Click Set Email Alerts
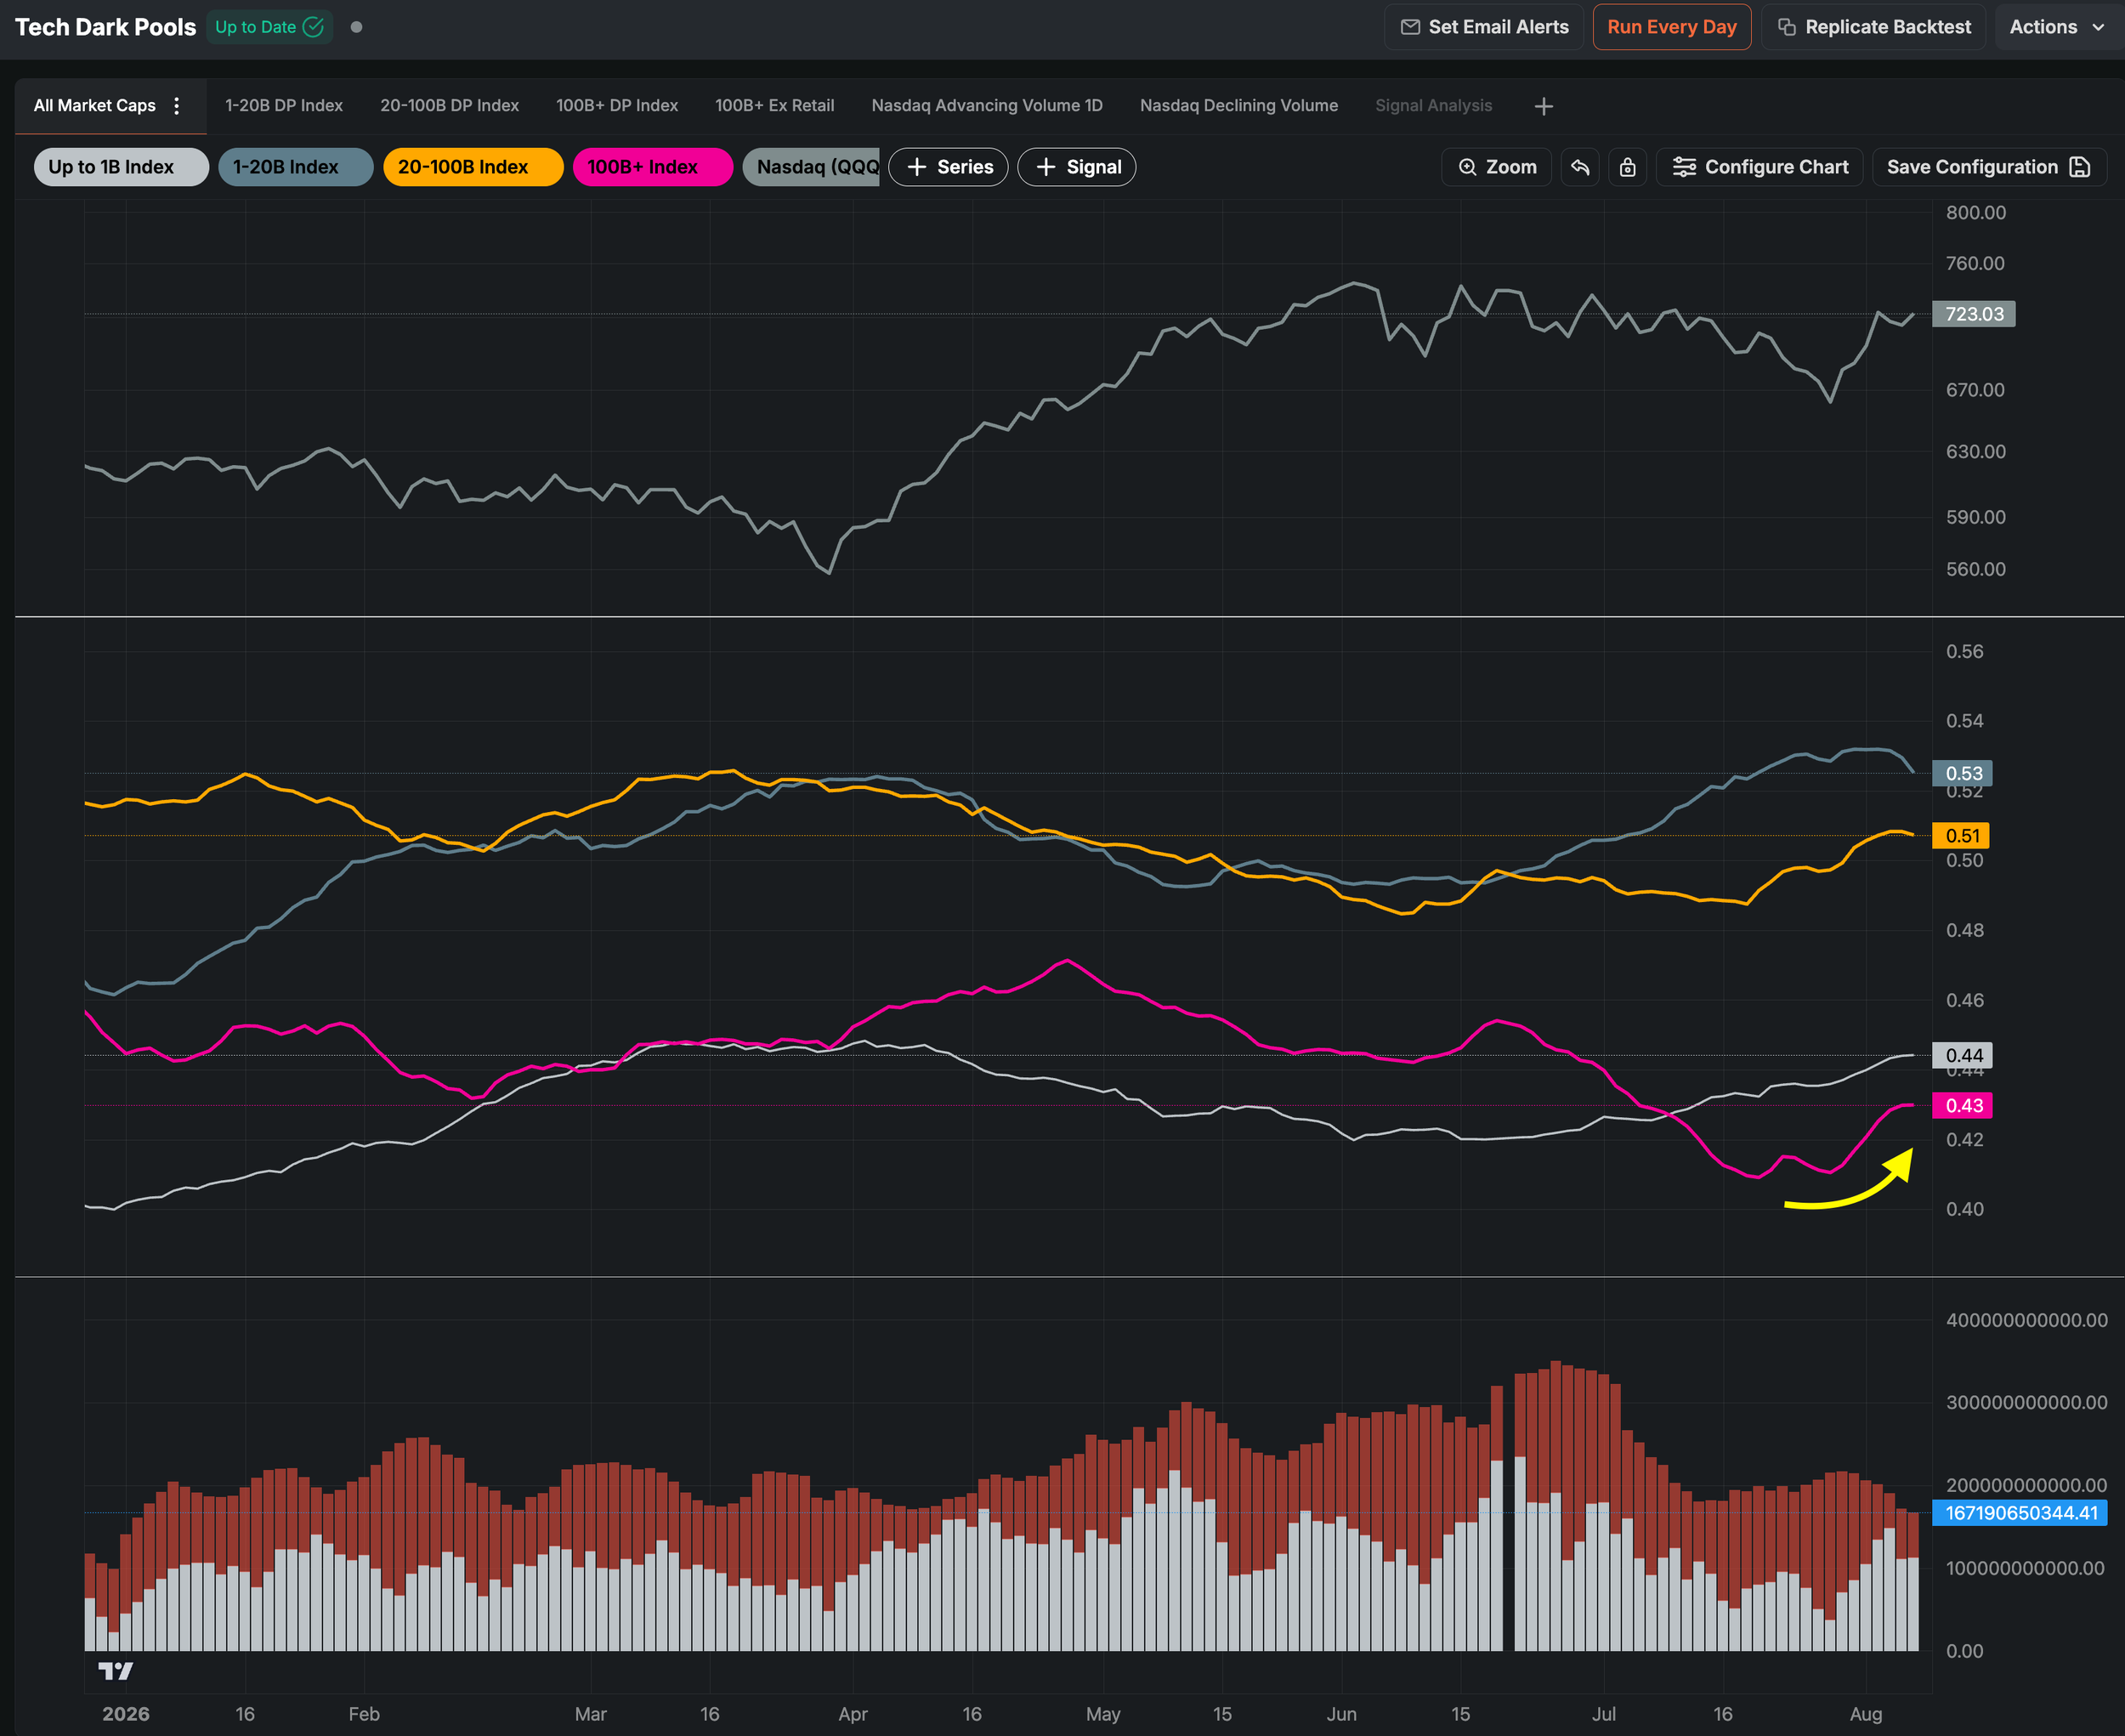This screenshot has width=2125, height=1736. pos(1484,27)
